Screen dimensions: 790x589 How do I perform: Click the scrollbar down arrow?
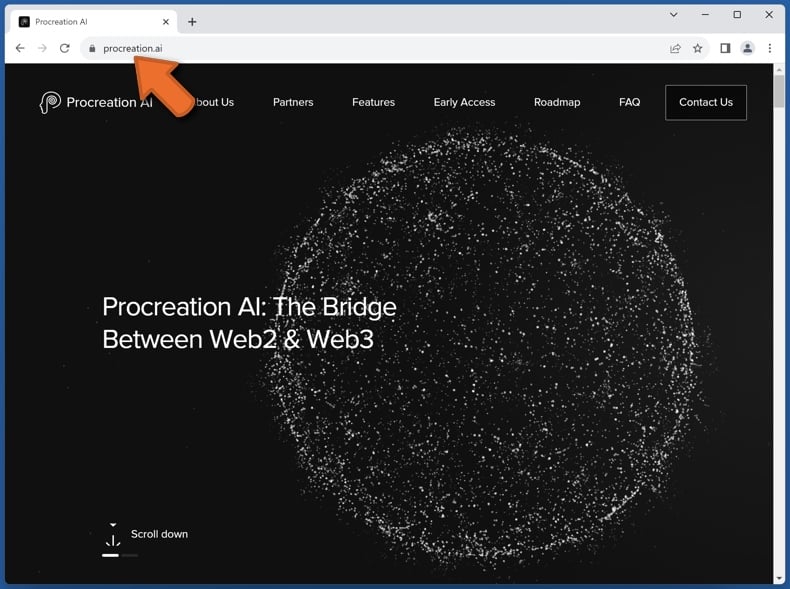(x=779, y=578)
